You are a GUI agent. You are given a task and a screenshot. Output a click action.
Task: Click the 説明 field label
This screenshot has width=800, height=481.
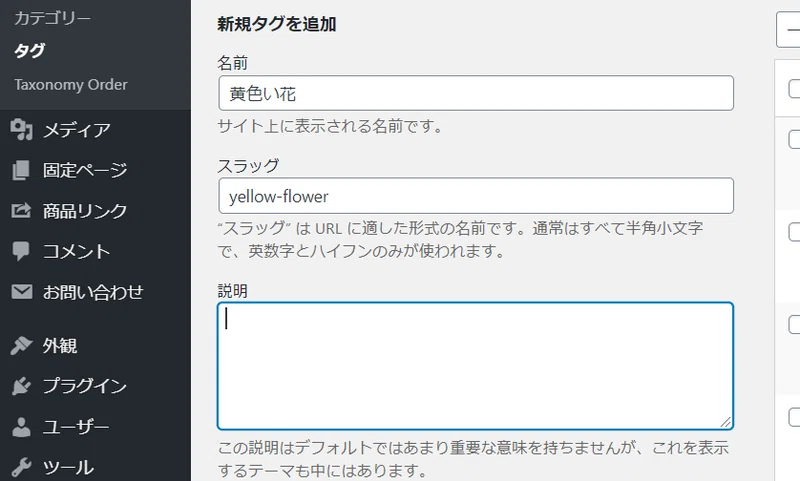point(233,291)
